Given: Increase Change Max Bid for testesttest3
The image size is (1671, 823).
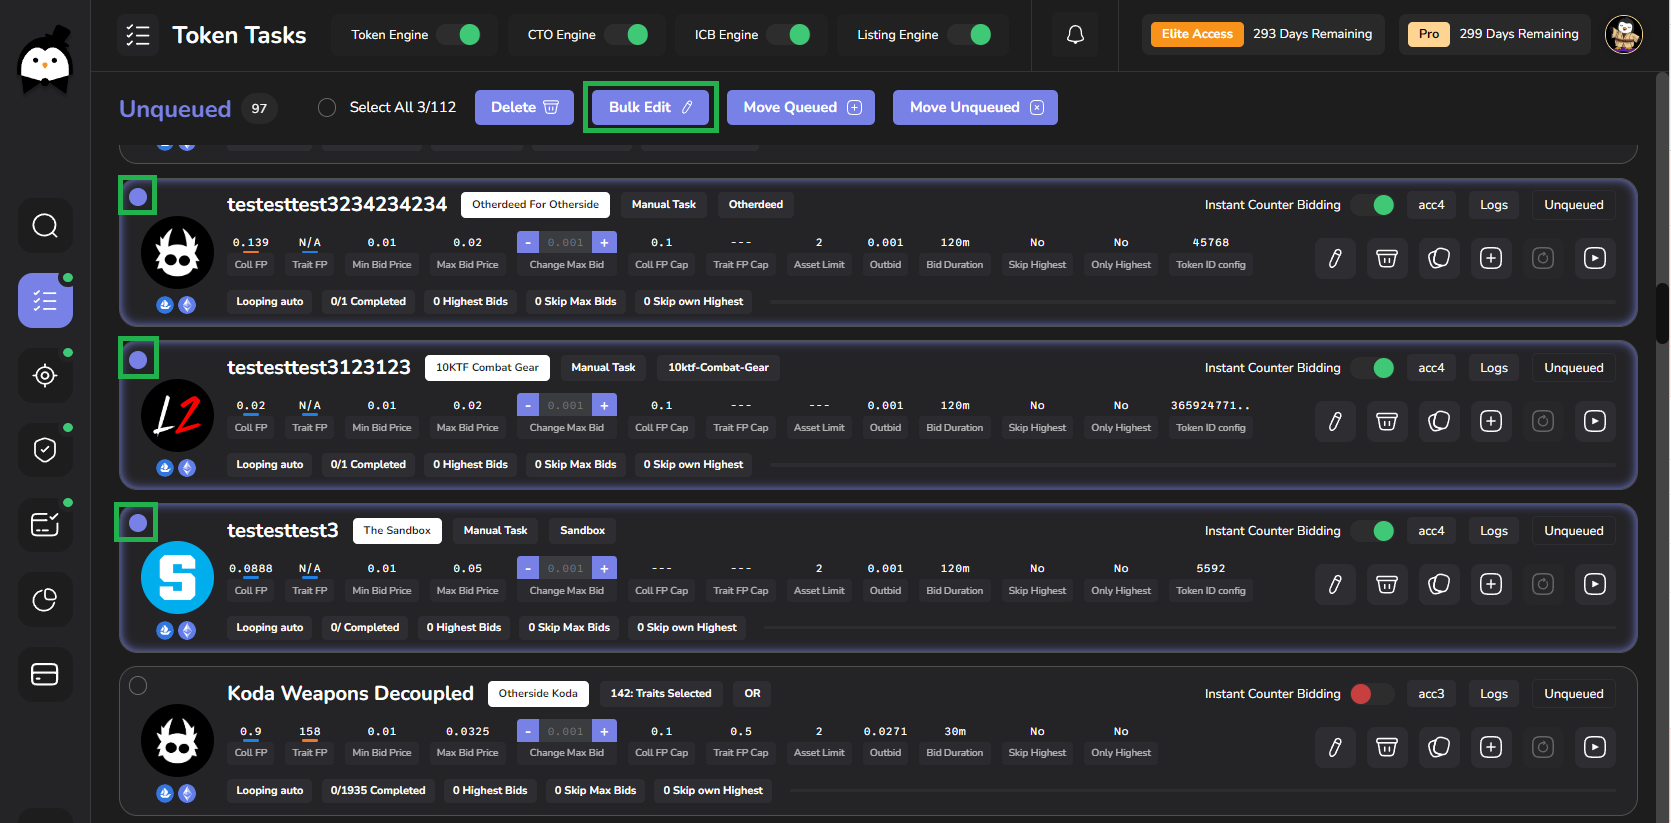Looking at the screenshot, I should point(604,568).
